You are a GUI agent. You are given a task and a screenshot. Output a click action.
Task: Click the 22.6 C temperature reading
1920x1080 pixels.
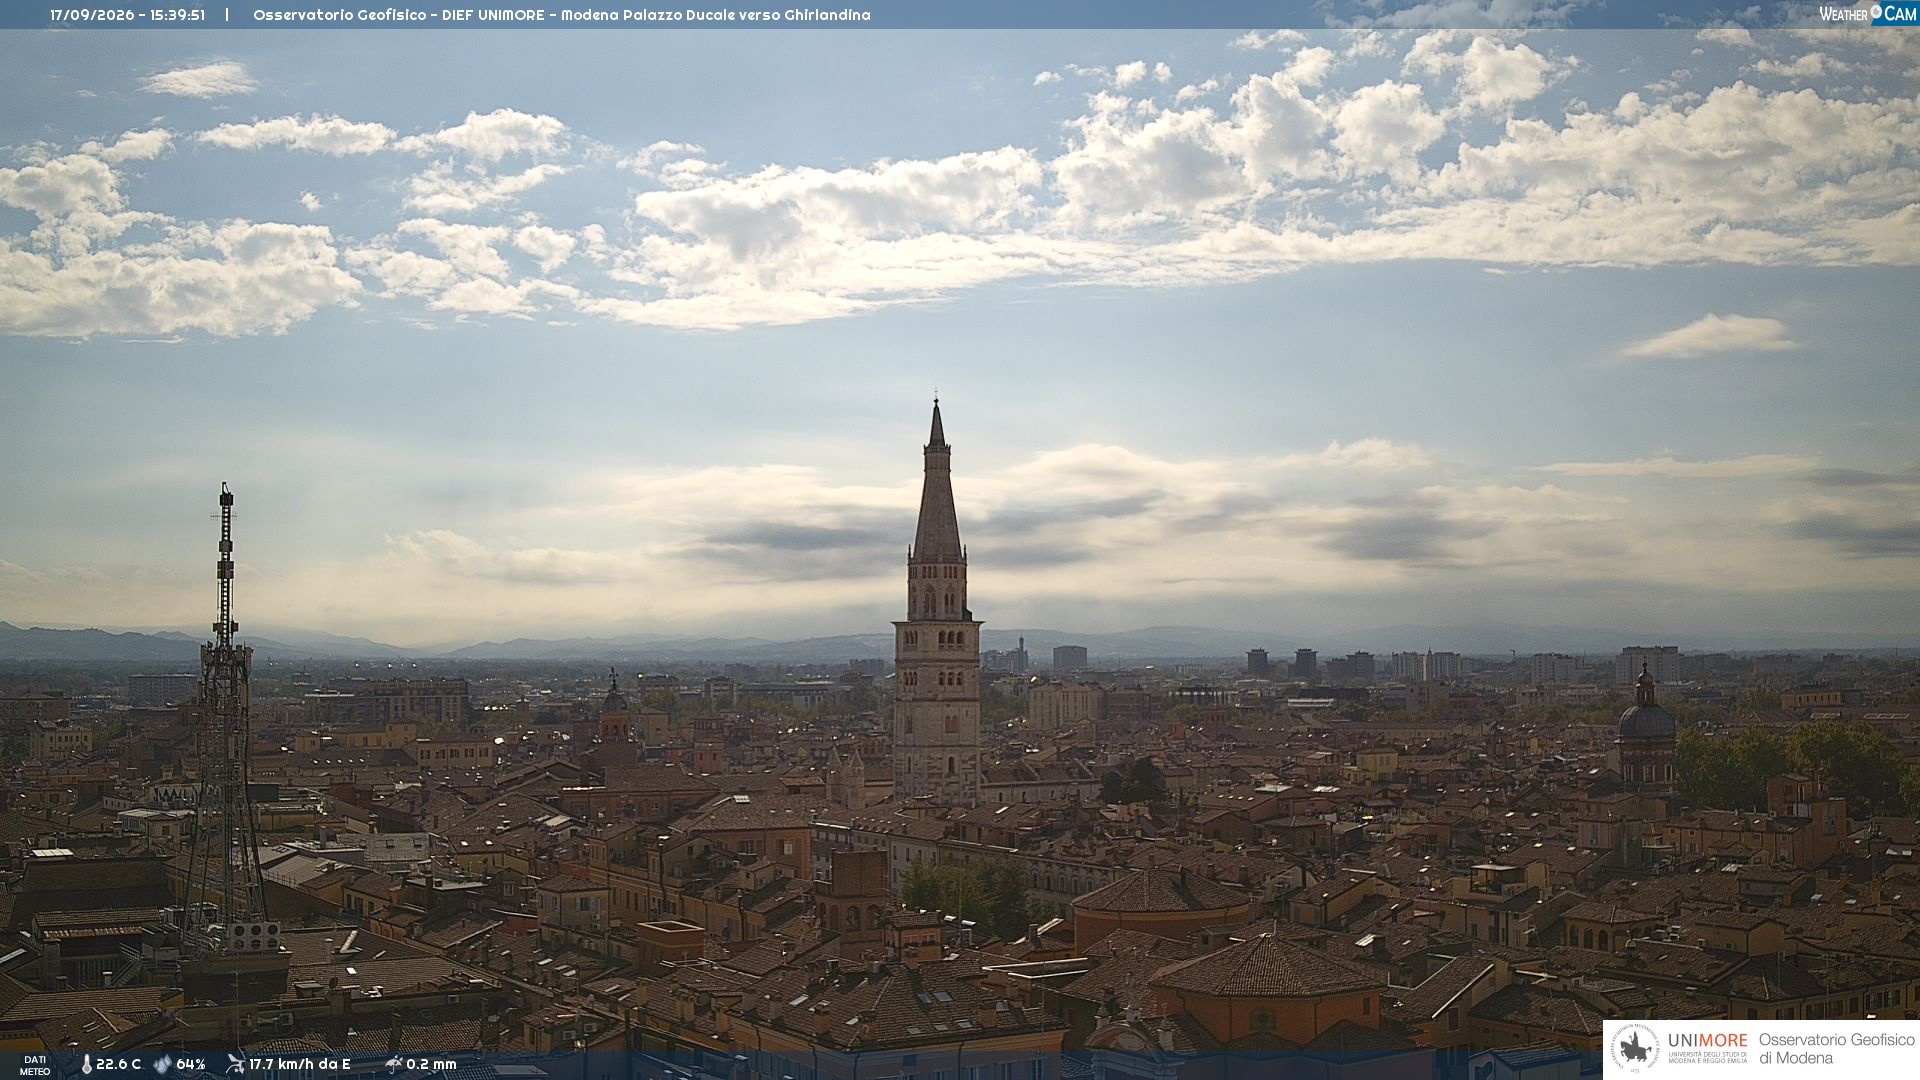point(118,1064)
